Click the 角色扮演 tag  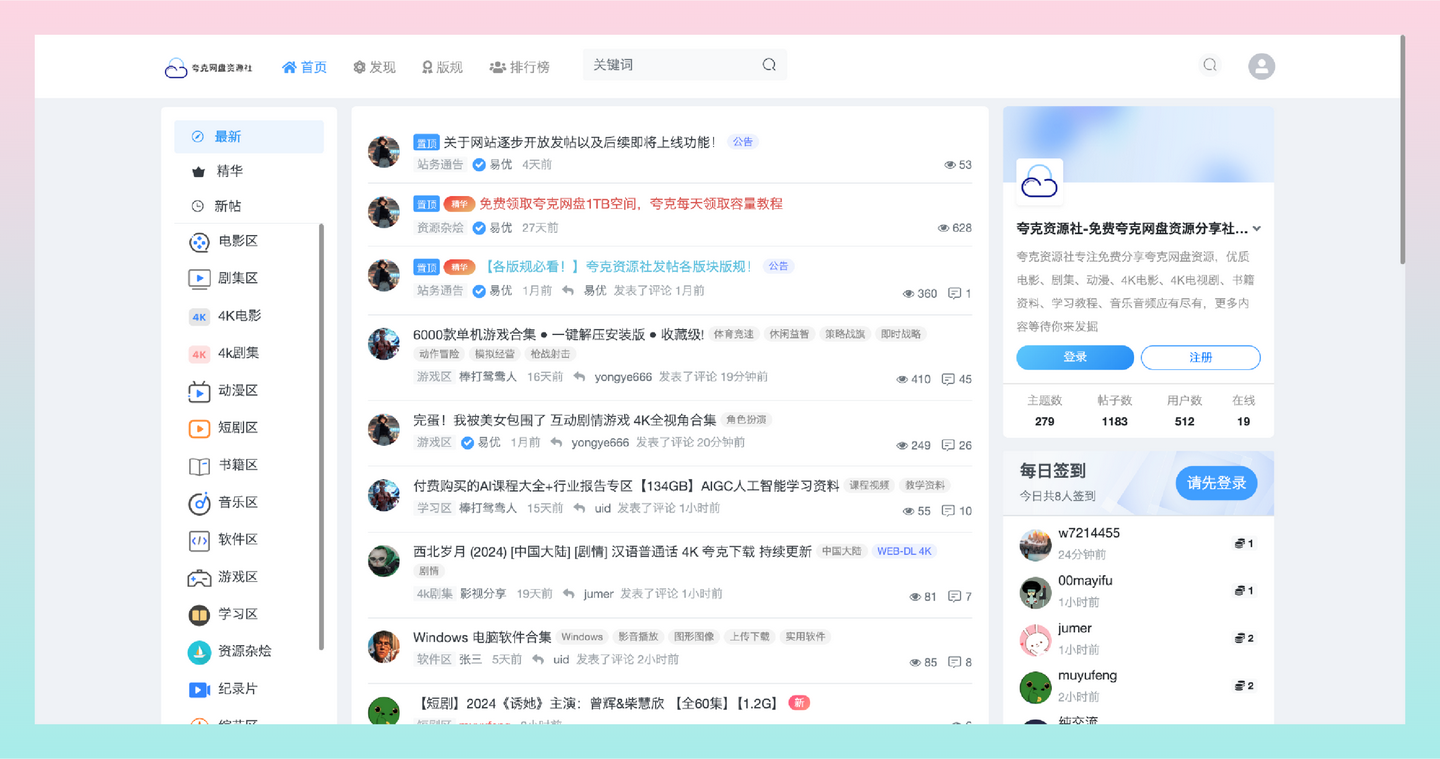pos(746,420)
